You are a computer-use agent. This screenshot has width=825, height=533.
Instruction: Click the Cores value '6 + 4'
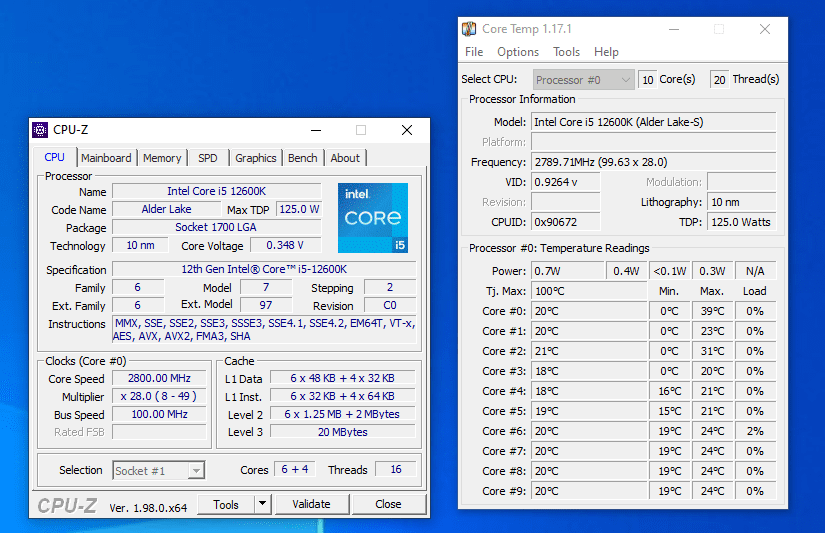click(295, 469)
